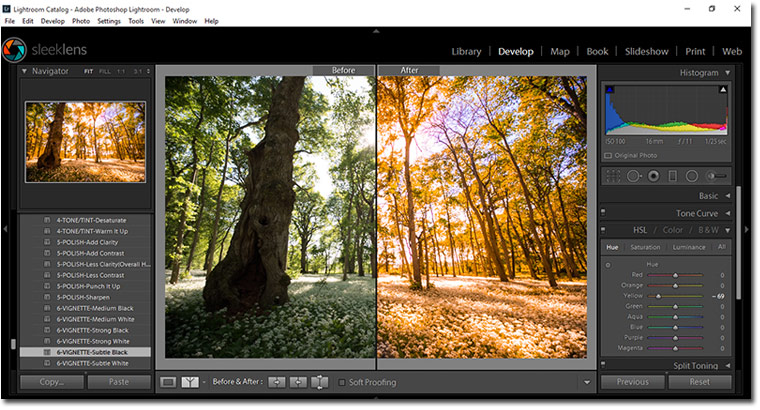Select the Crop Overlay tool

[x=613, y=176]
